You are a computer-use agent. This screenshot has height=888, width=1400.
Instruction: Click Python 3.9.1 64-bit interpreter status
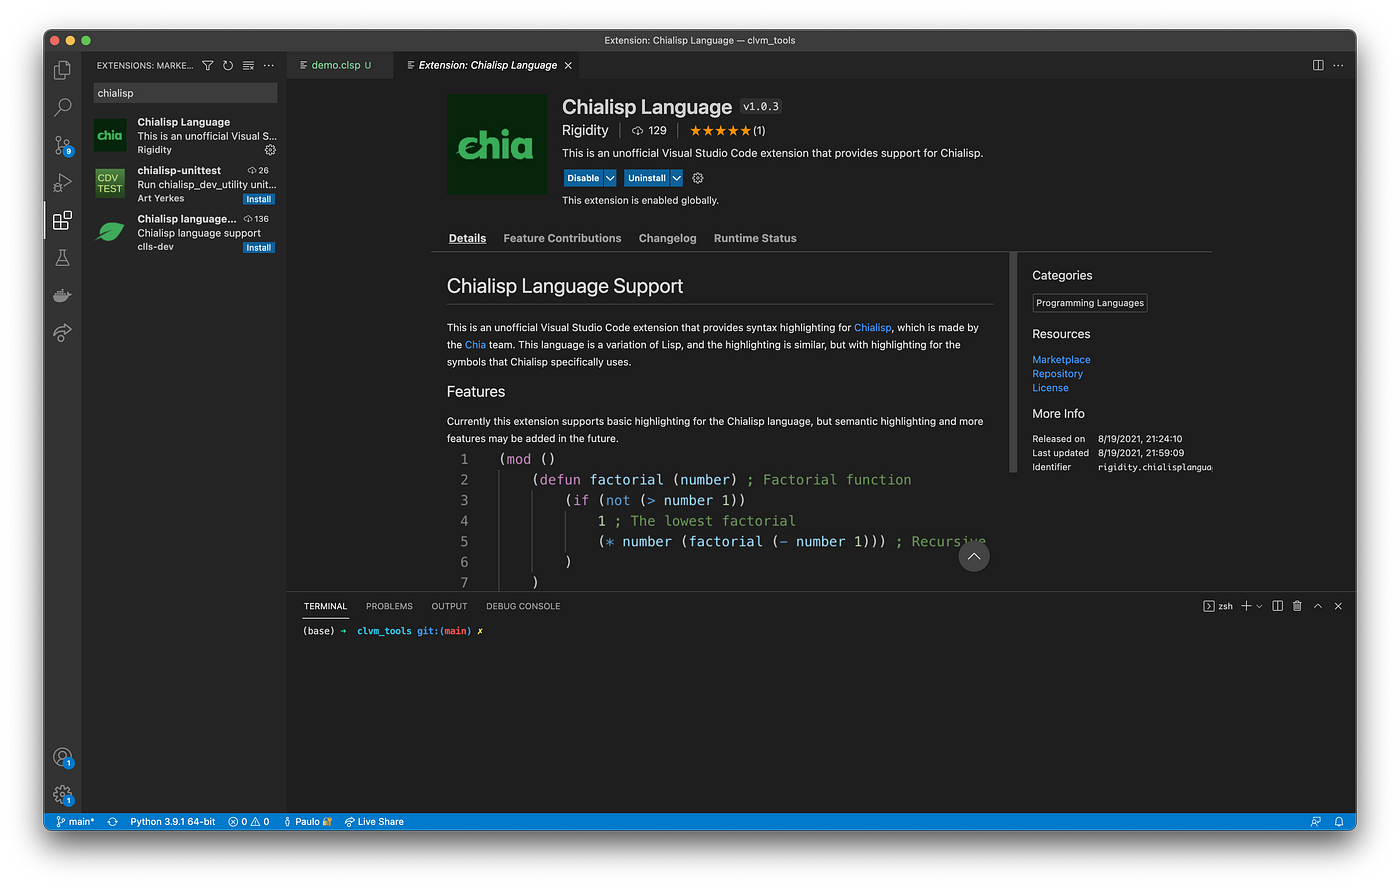point(172,822)
